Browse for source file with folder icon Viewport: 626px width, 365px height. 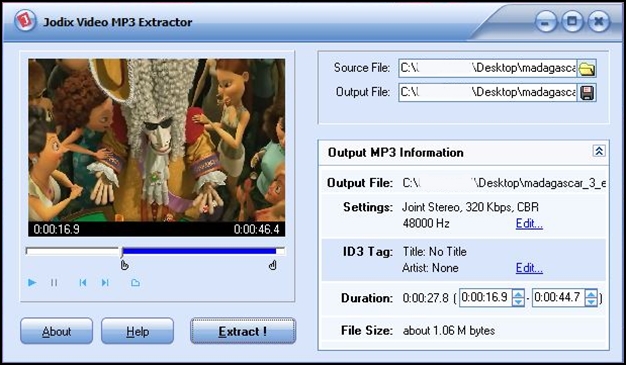pyautogui.click(x=586, y=69)
